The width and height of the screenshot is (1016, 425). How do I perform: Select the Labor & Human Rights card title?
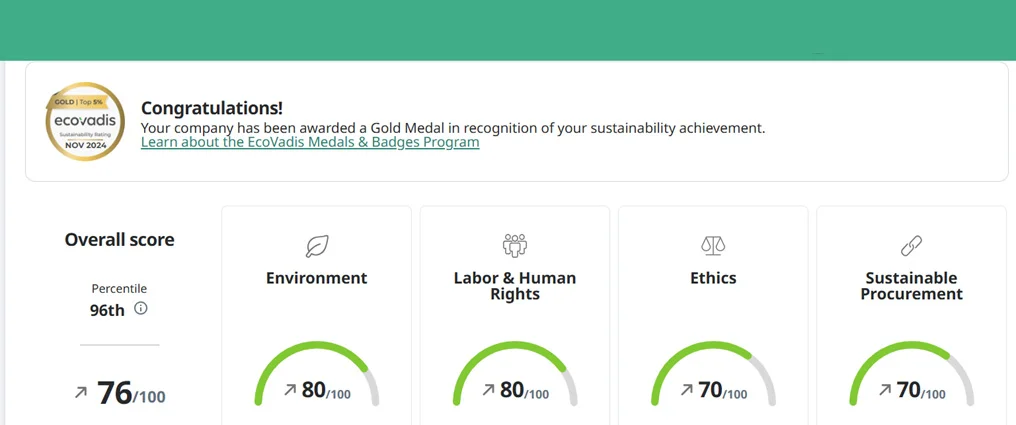click(514, 286)
